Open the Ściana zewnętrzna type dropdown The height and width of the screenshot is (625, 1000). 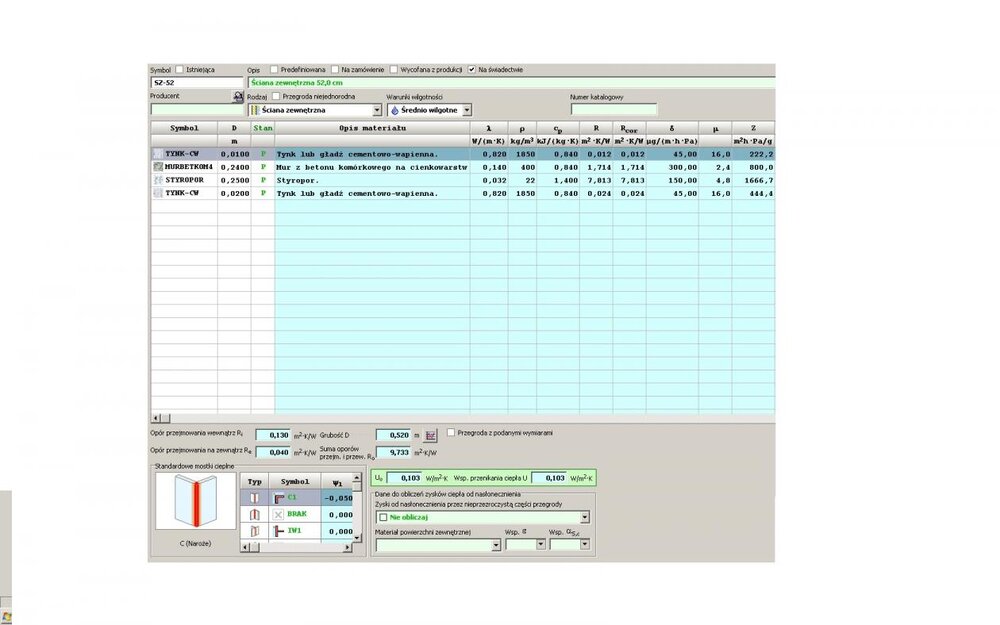pos(377,110)
